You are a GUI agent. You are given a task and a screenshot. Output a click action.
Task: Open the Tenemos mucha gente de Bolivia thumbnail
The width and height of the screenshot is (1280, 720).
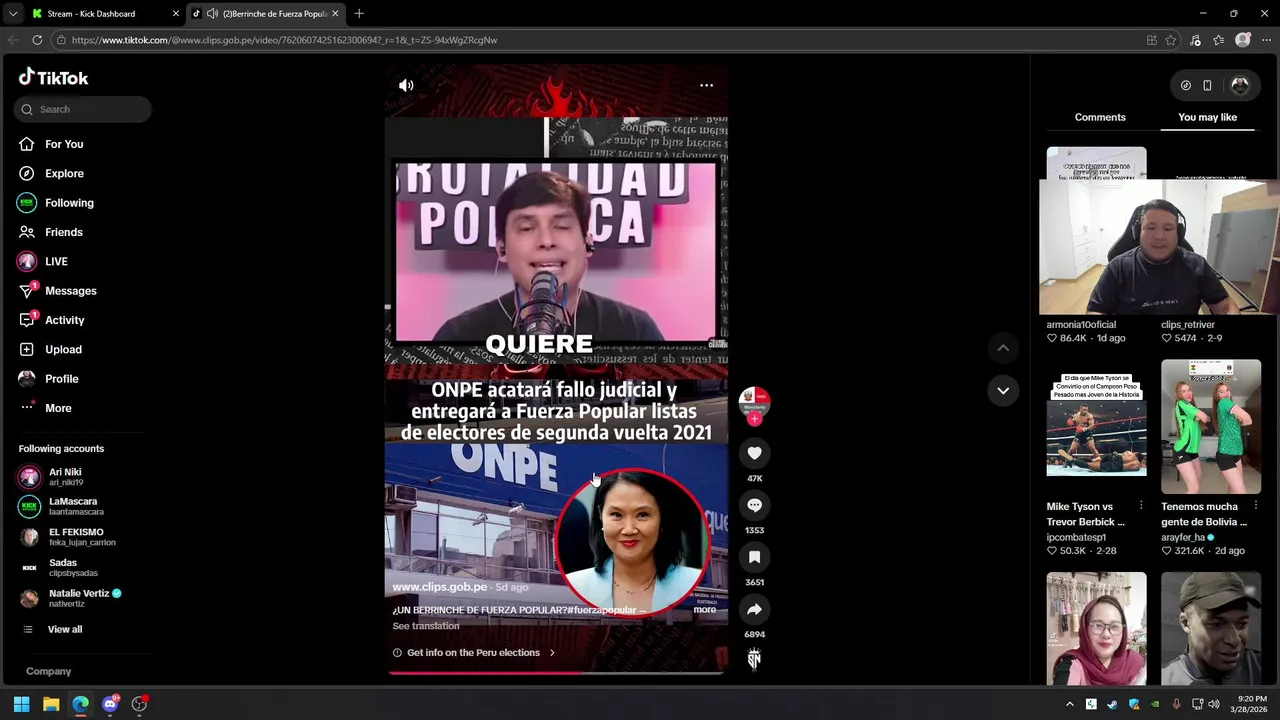click(1211, 426)
